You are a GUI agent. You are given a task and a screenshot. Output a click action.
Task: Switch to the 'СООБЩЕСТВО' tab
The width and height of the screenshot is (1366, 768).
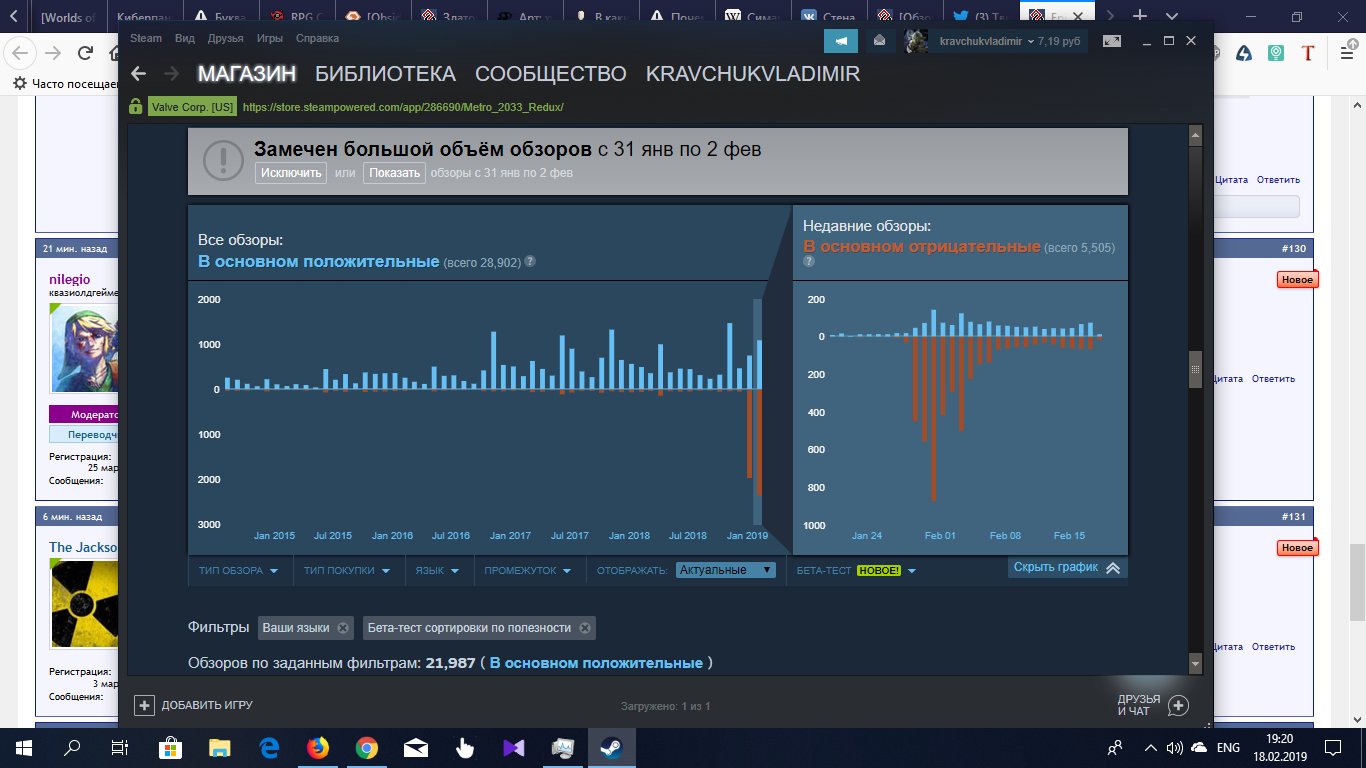click(x=551, y=74)
